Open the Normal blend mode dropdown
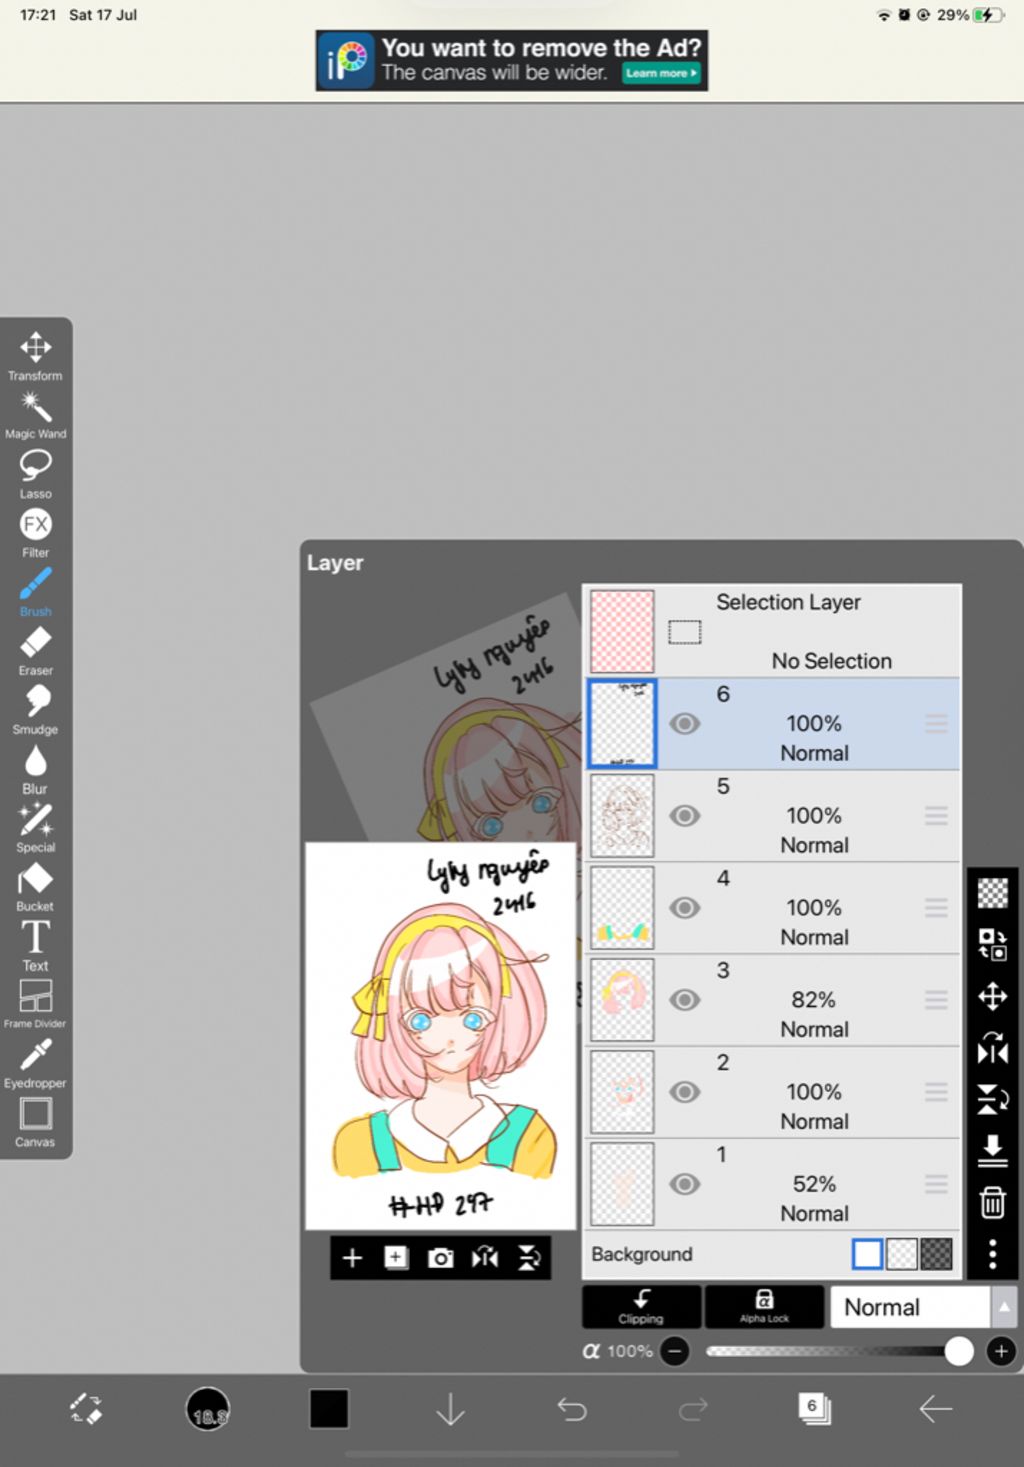This screenshot has height=1467, width=1024. [910, 1306]
